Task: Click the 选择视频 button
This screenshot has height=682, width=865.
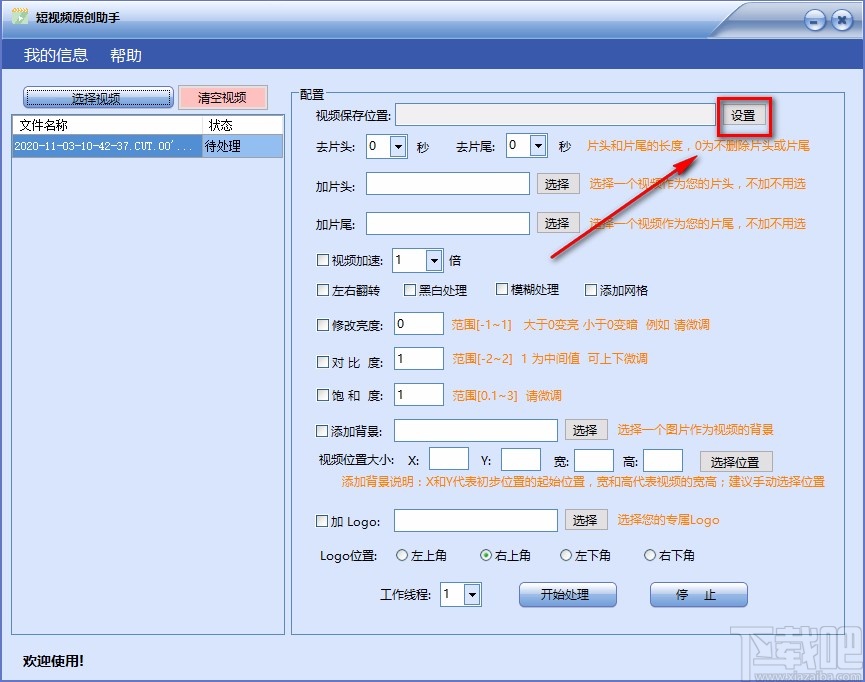Action: (x=98, y=98)
